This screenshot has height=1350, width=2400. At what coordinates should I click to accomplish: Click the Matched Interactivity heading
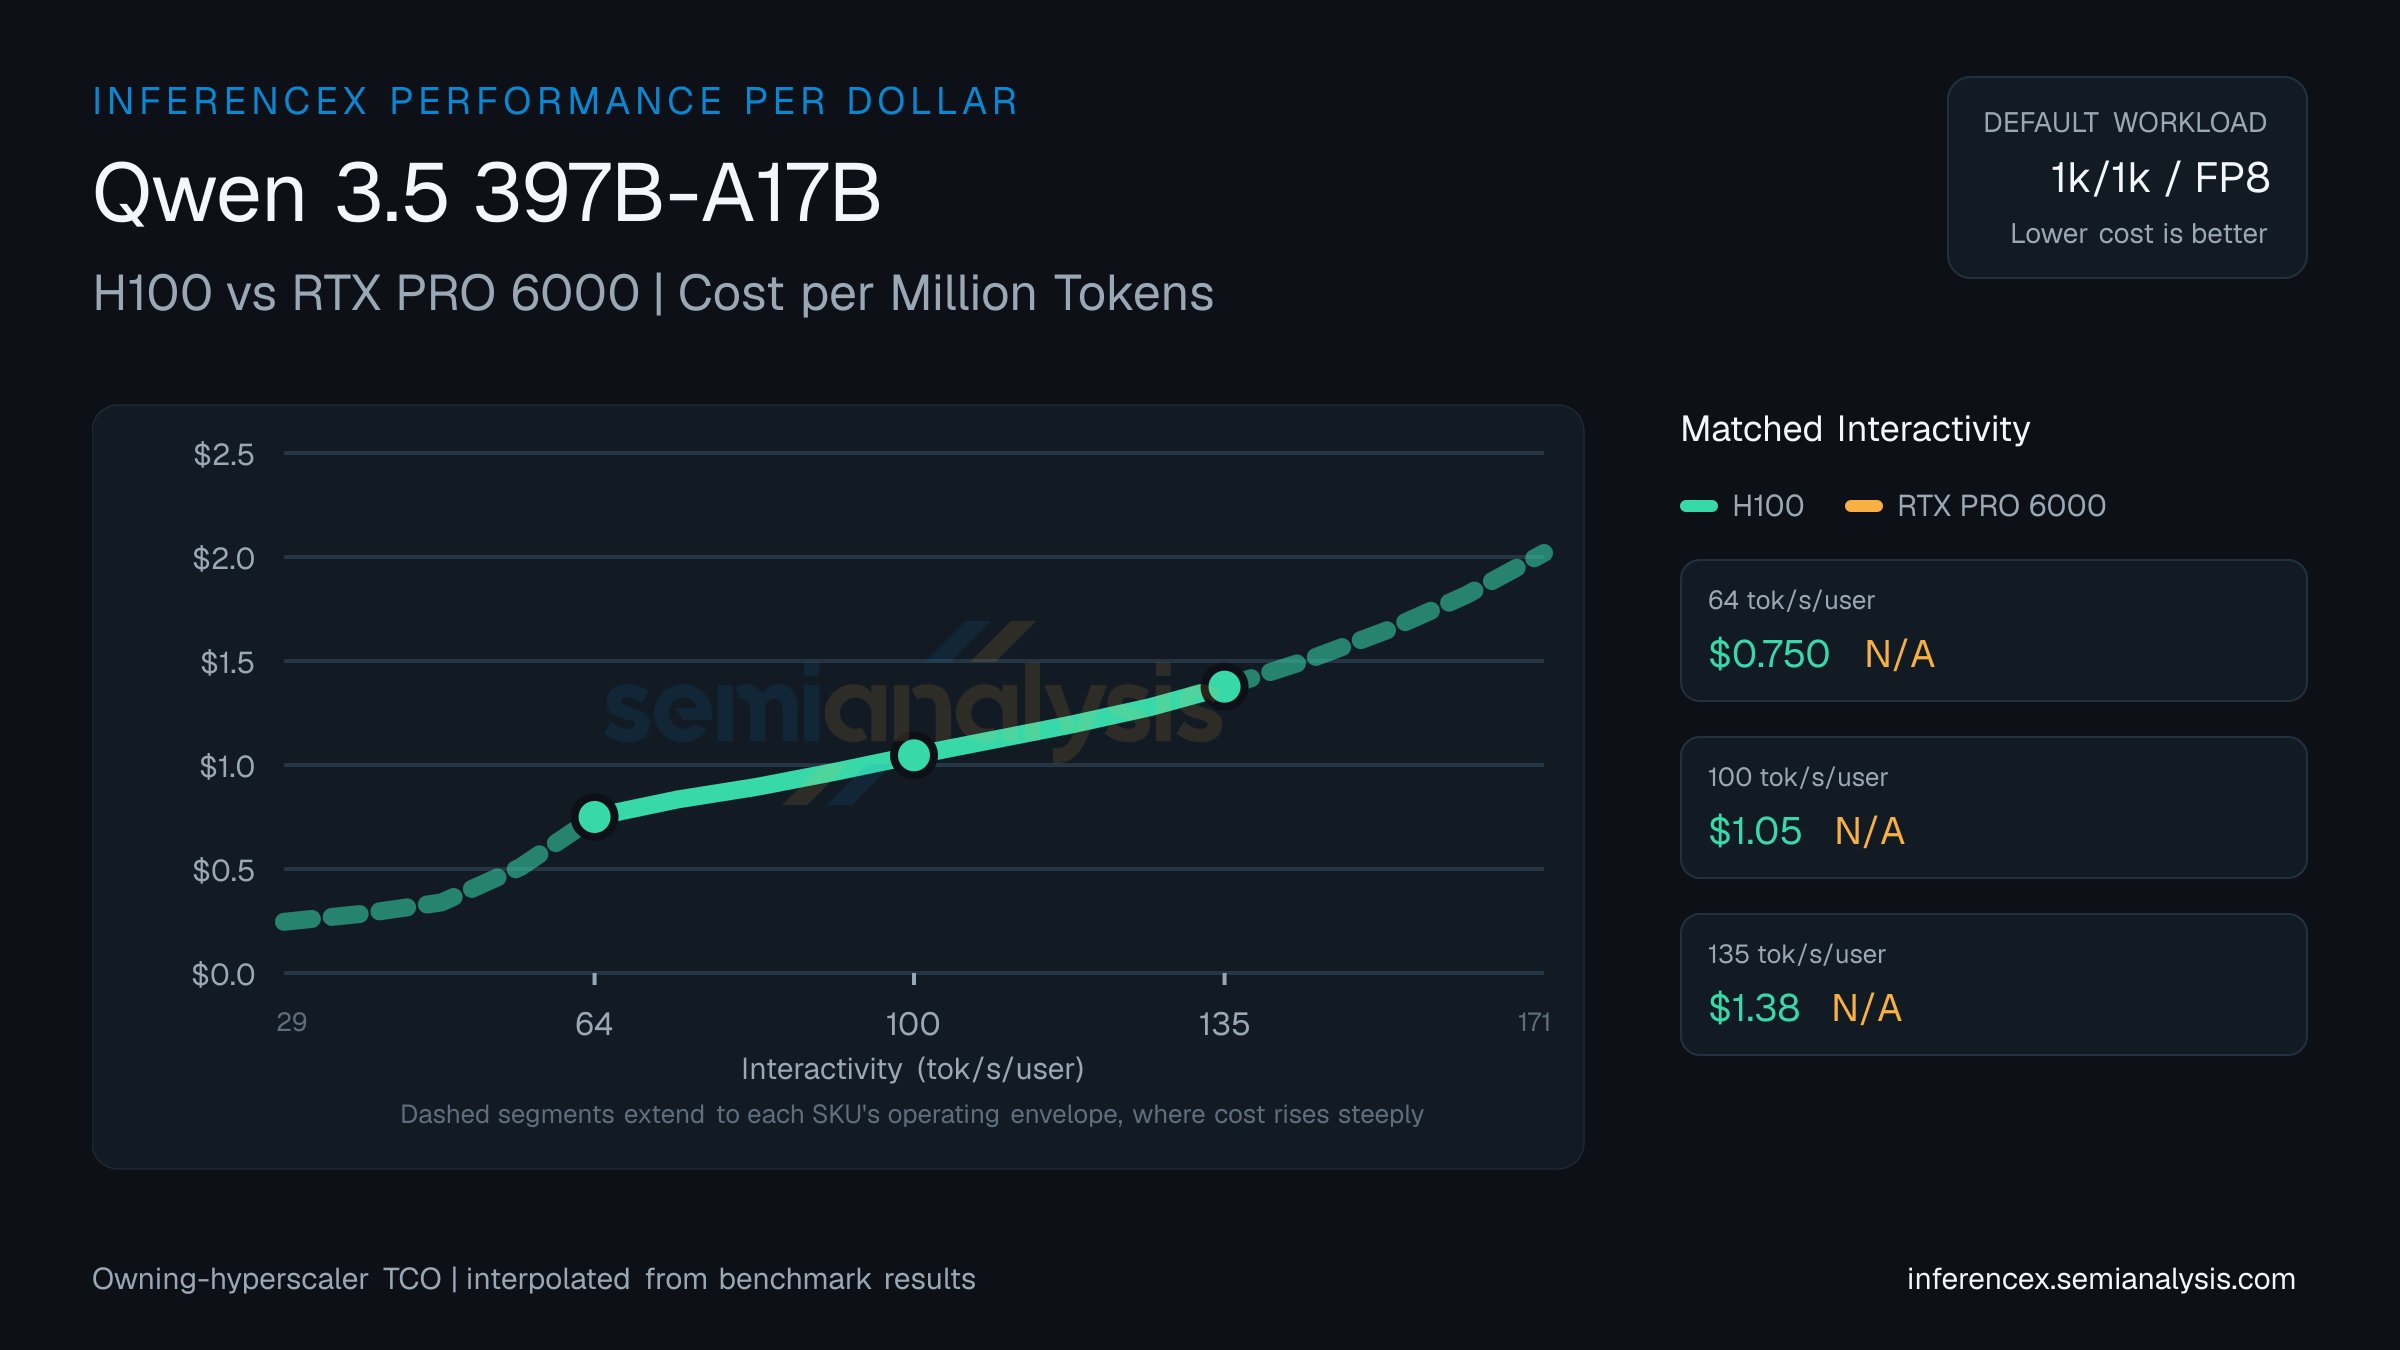tap(1855, 429)
